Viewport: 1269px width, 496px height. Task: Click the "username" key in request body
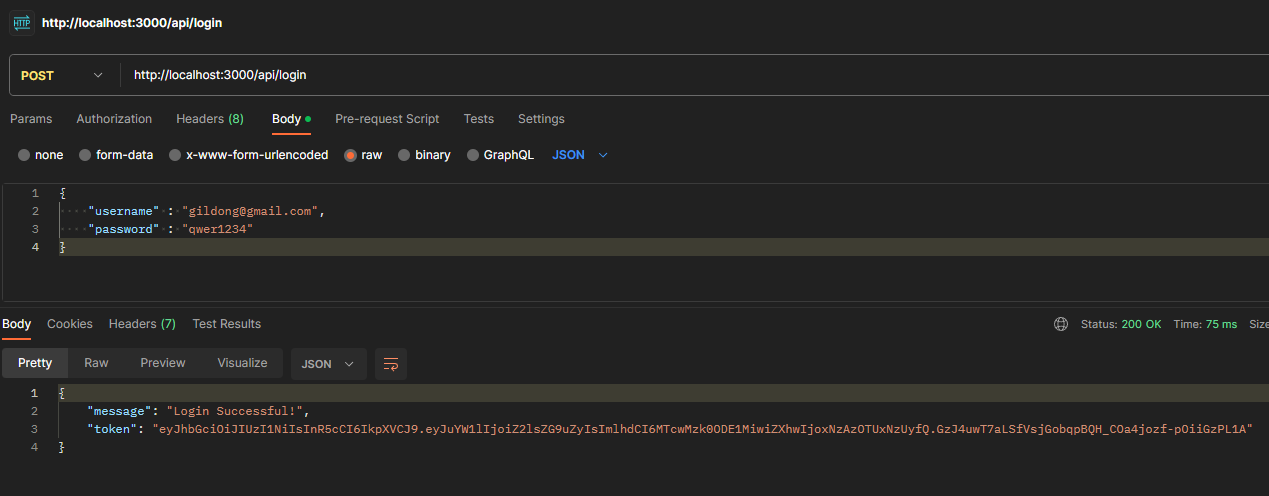point(124,211)
